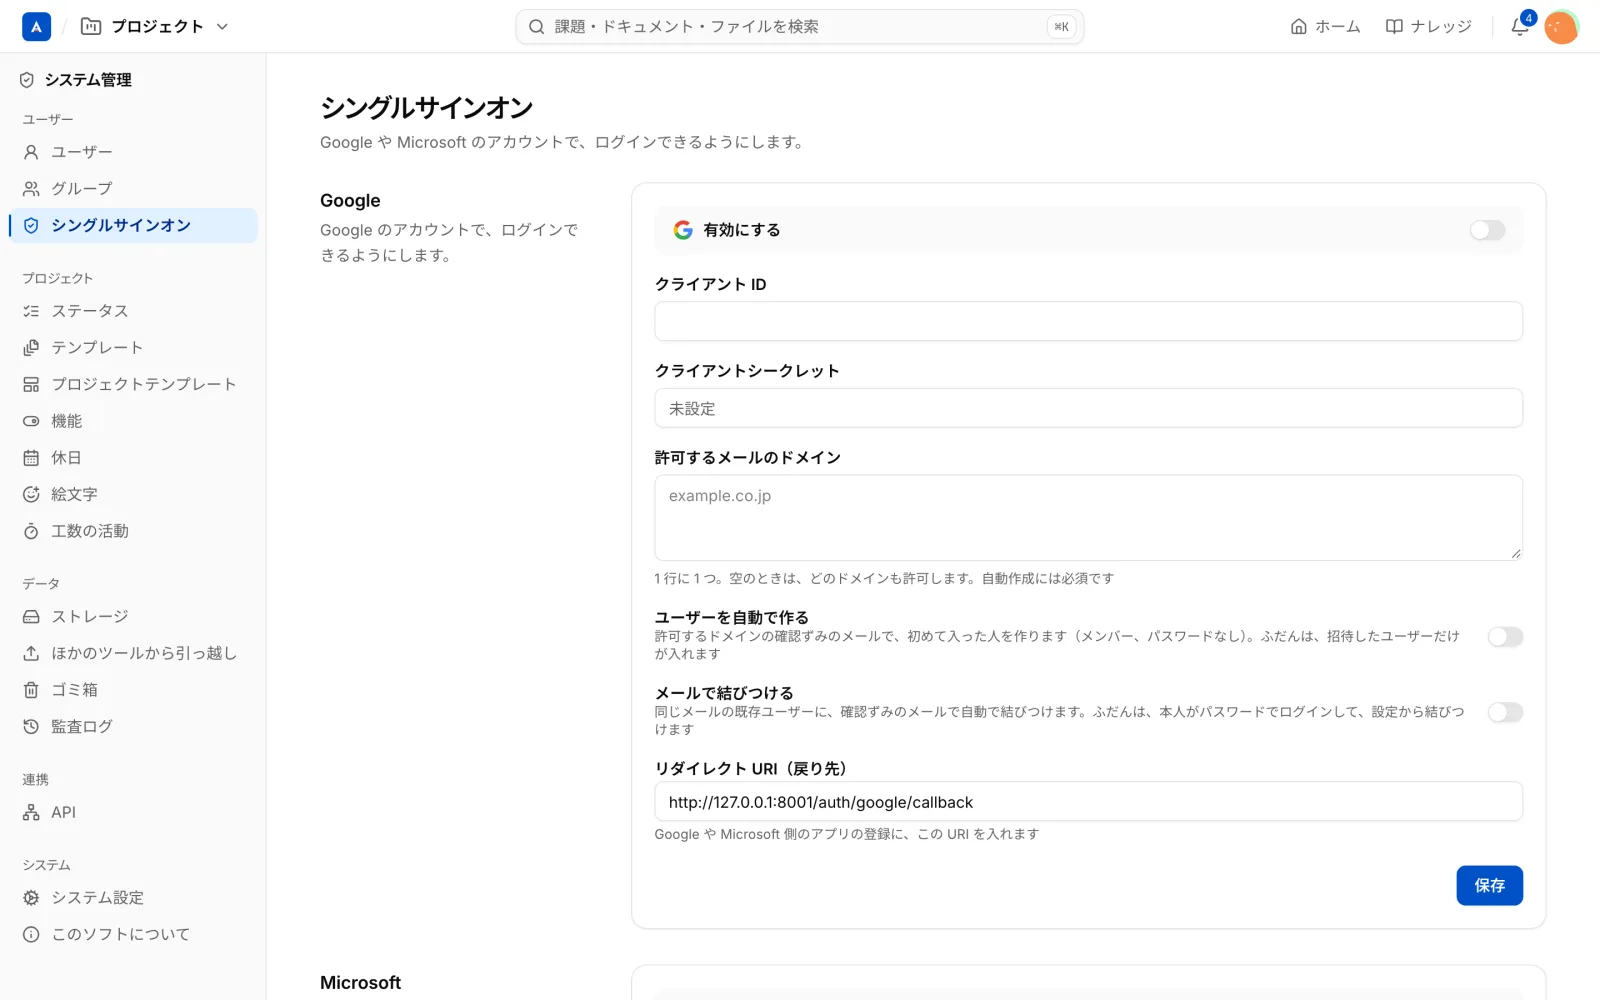The height and width of the screenshot is (1000, 1600).
Task: Go to ホーム in top bar
Action: pos(1325,27)
